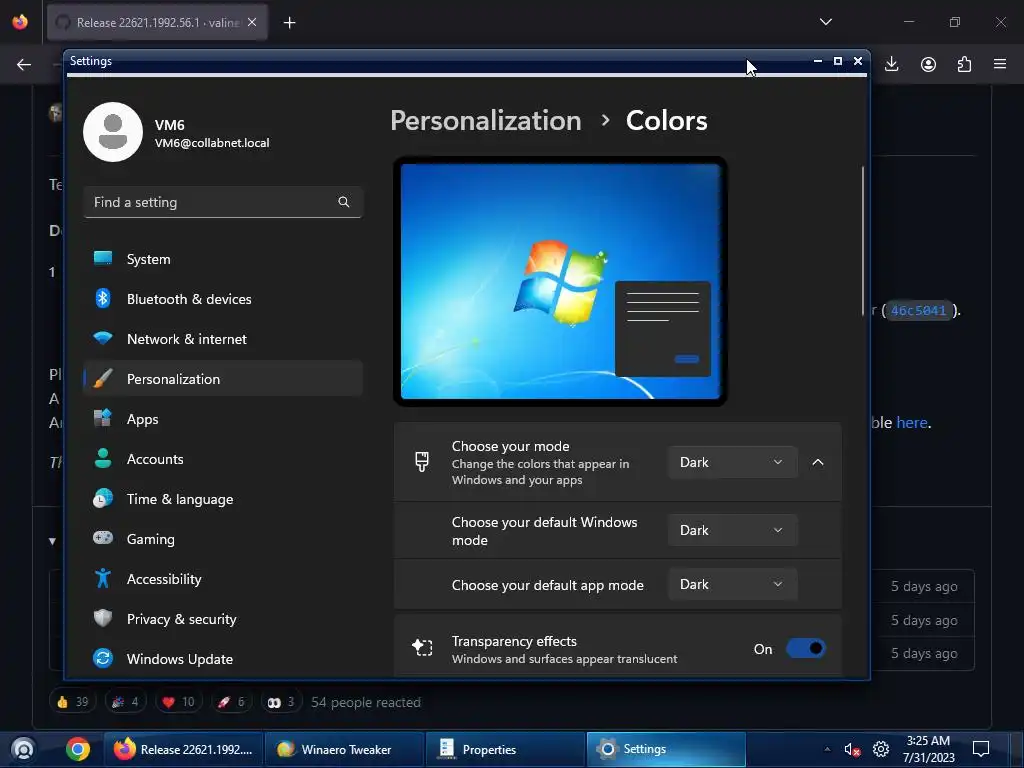
Task: Open Network & internet via the Wi-Fi icon
Action: (103, 338)
